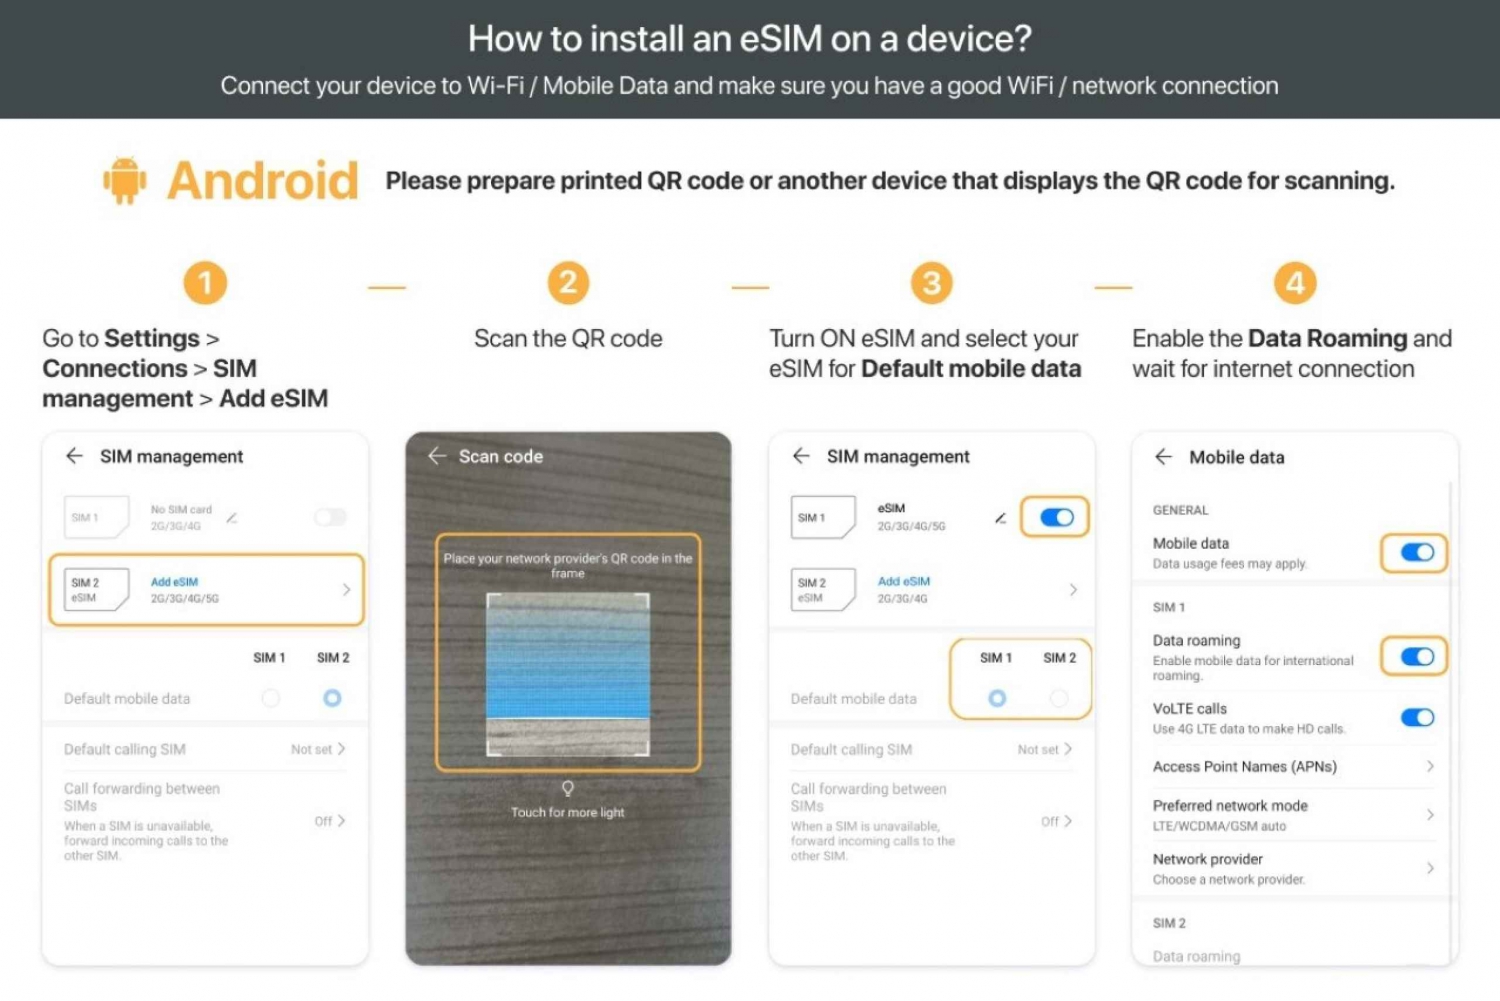1500x1001 pixels.
Task: Click the LTE/WCDMA/GSM auto value
Action: 1219,826
